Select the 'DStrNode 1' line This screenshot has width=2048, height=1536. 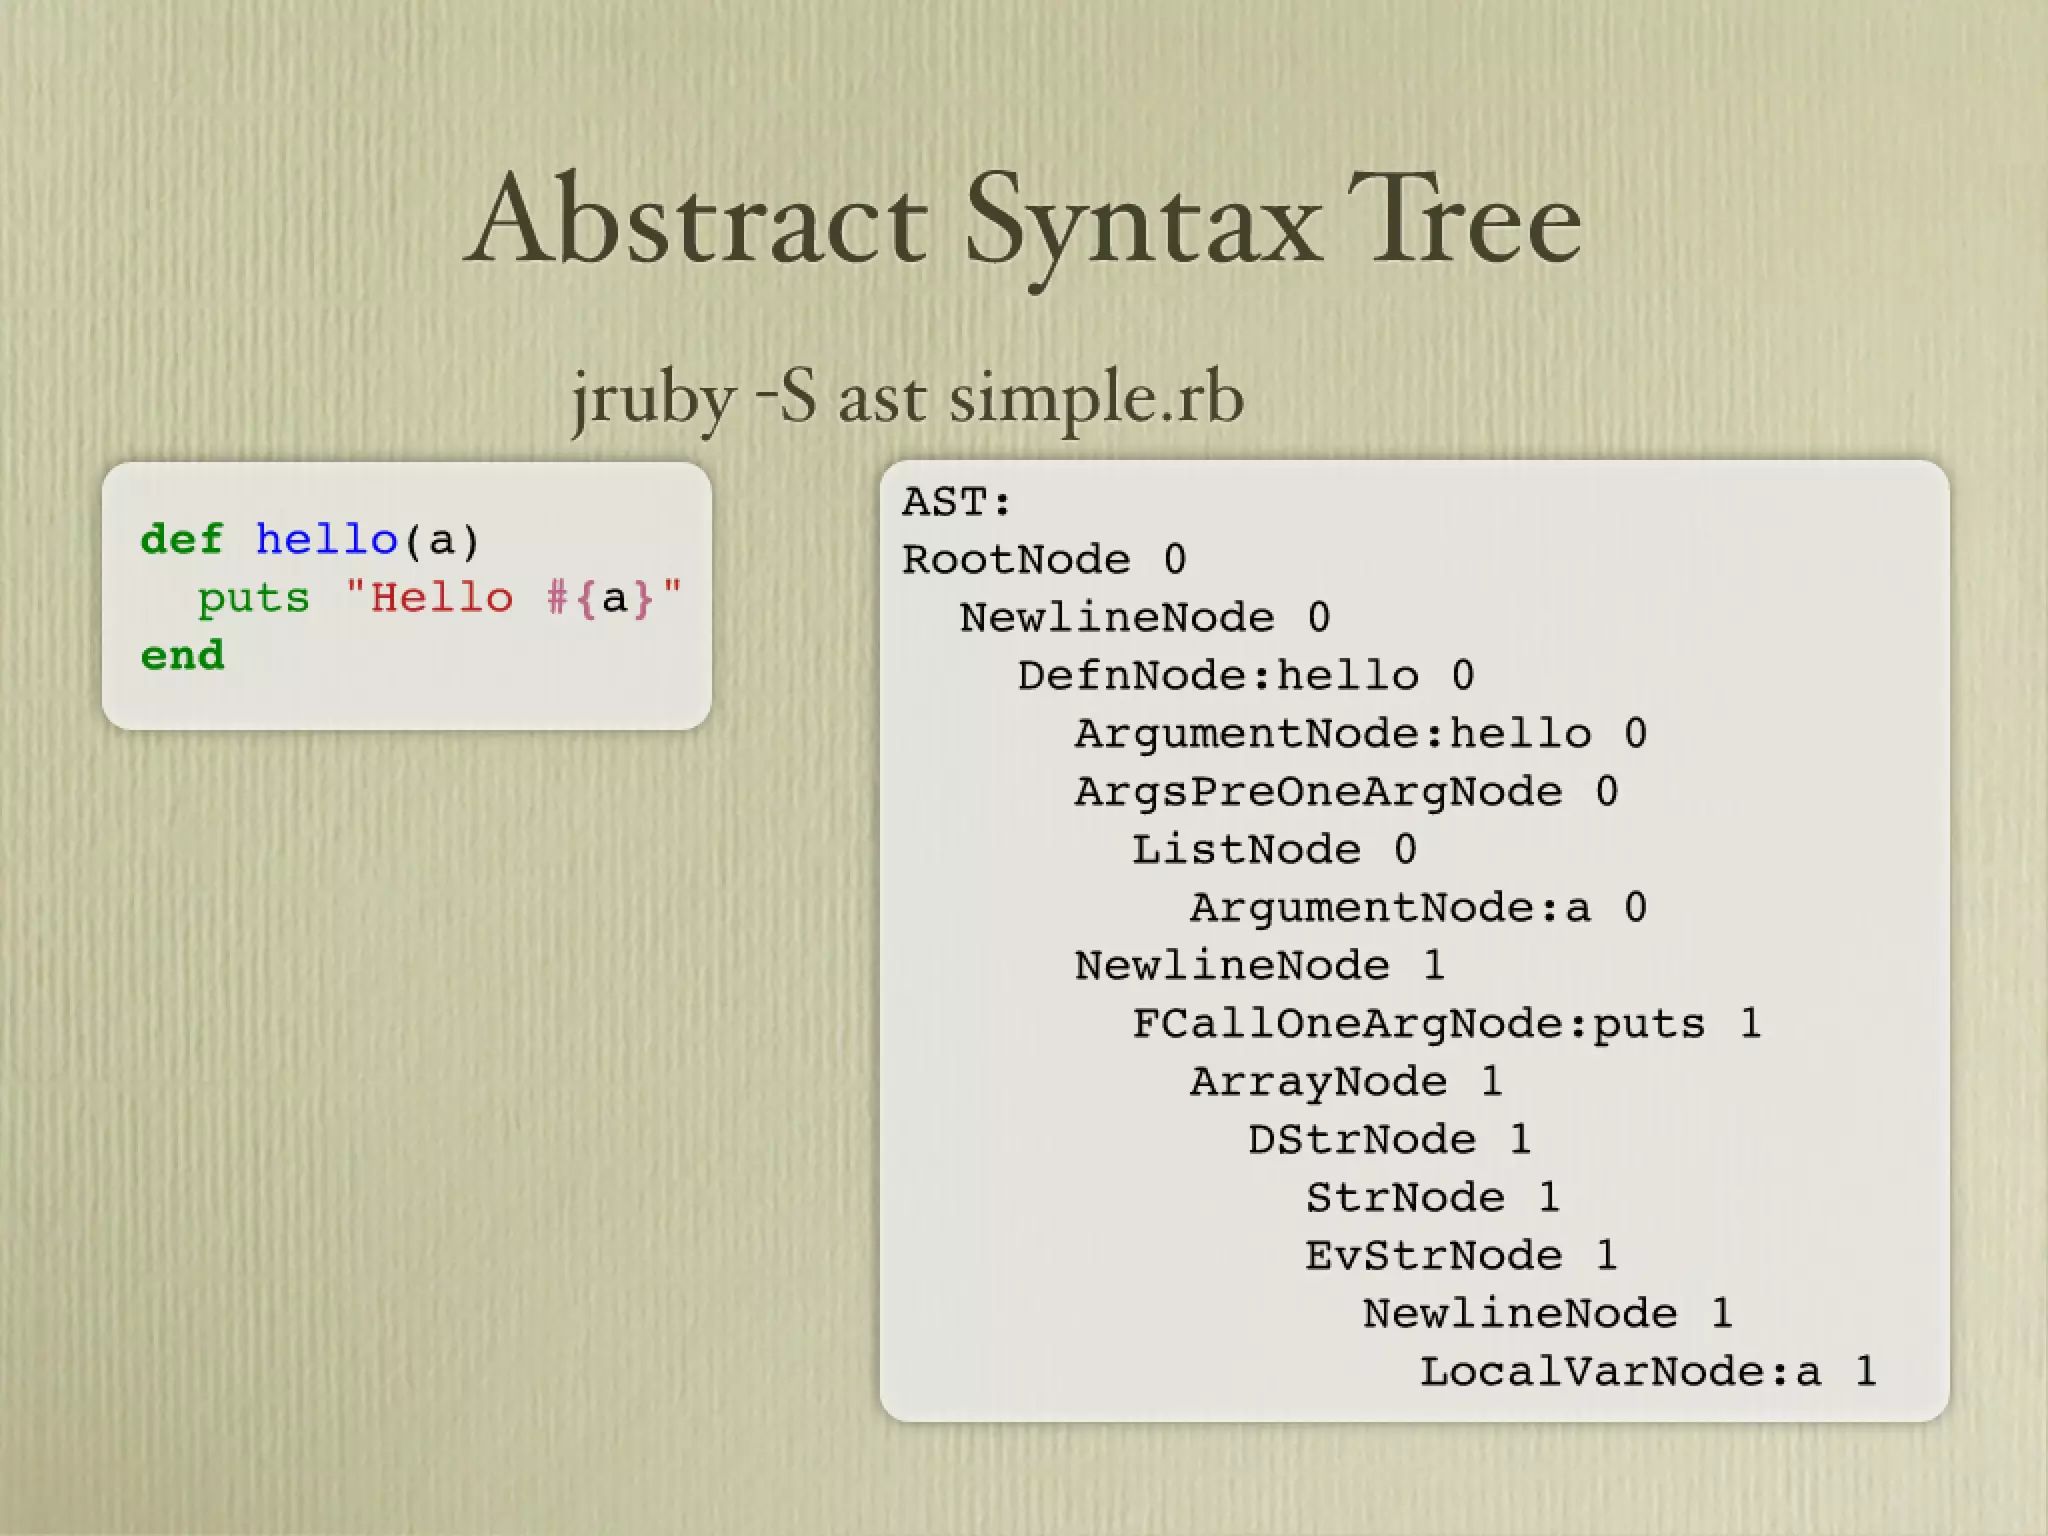point(1389,1140)
